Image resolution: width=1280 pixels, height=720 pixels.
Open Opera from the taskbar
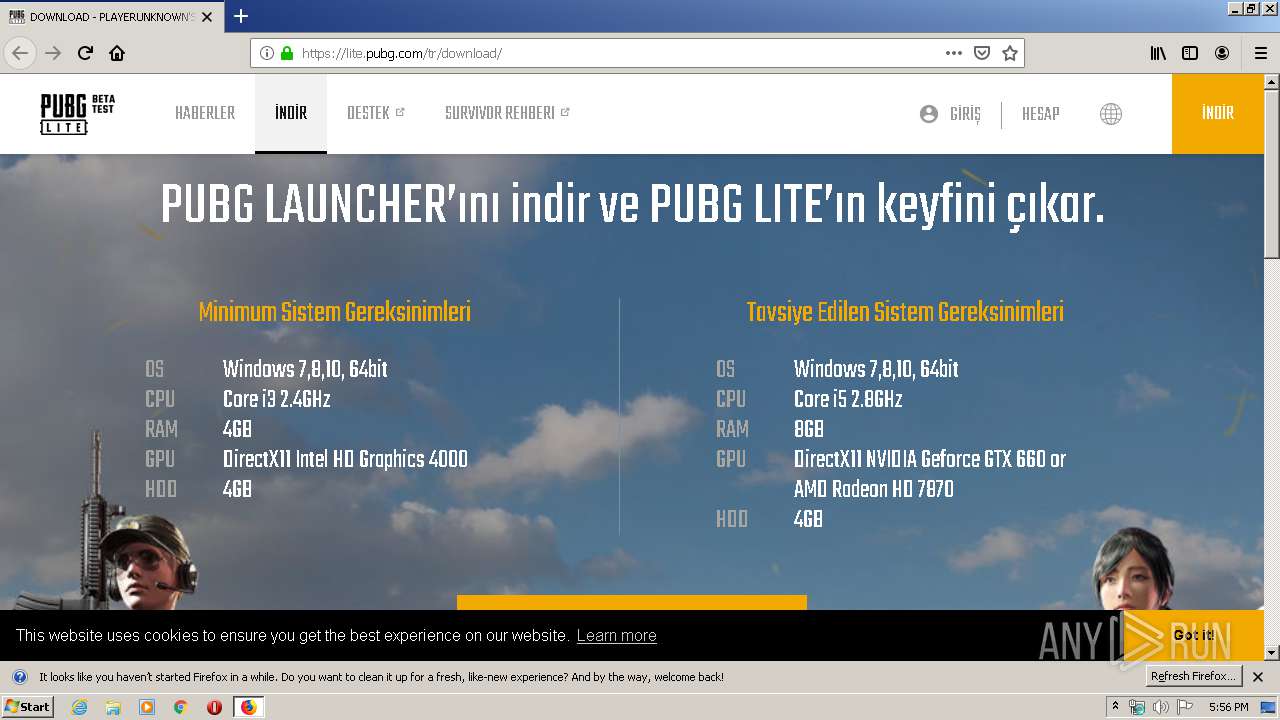(x=214, y=707)
